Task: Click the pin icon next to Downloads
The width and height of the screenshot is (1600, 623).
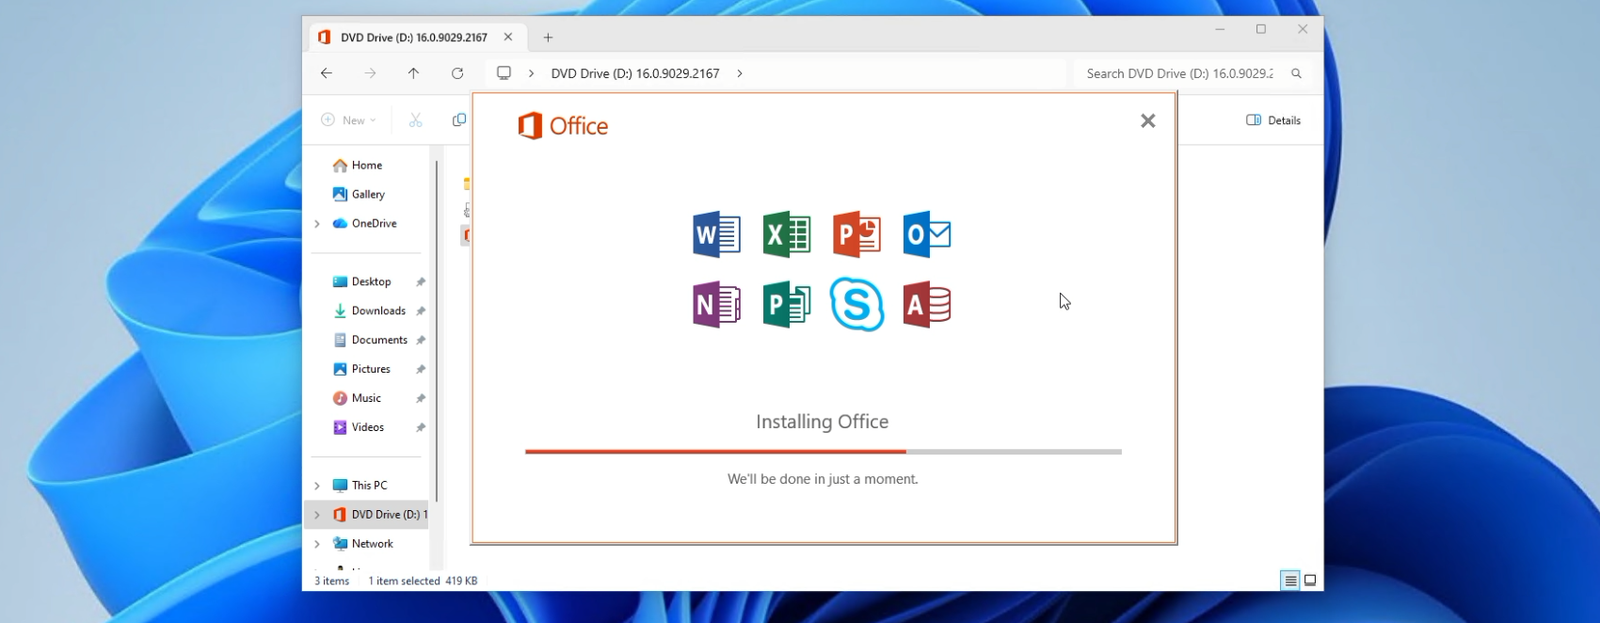Action: coord(420,311)
